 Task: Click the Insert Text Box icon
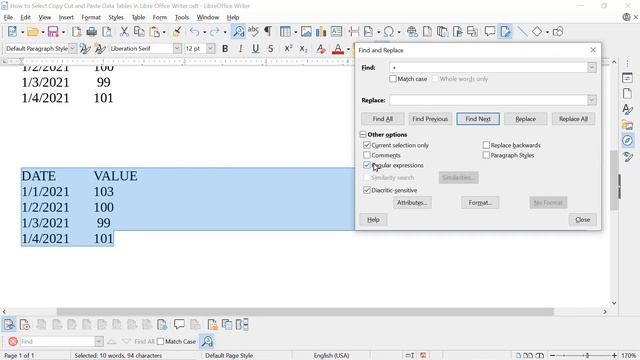point(336,32)
